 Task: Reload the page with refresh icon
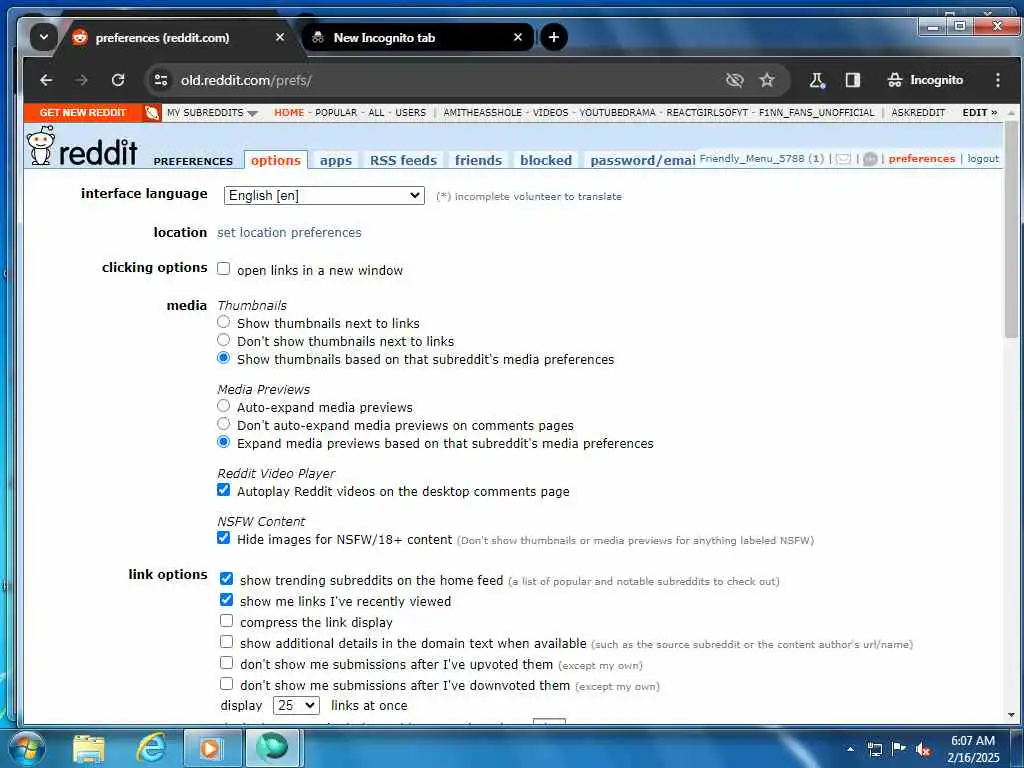click(118, 80)
